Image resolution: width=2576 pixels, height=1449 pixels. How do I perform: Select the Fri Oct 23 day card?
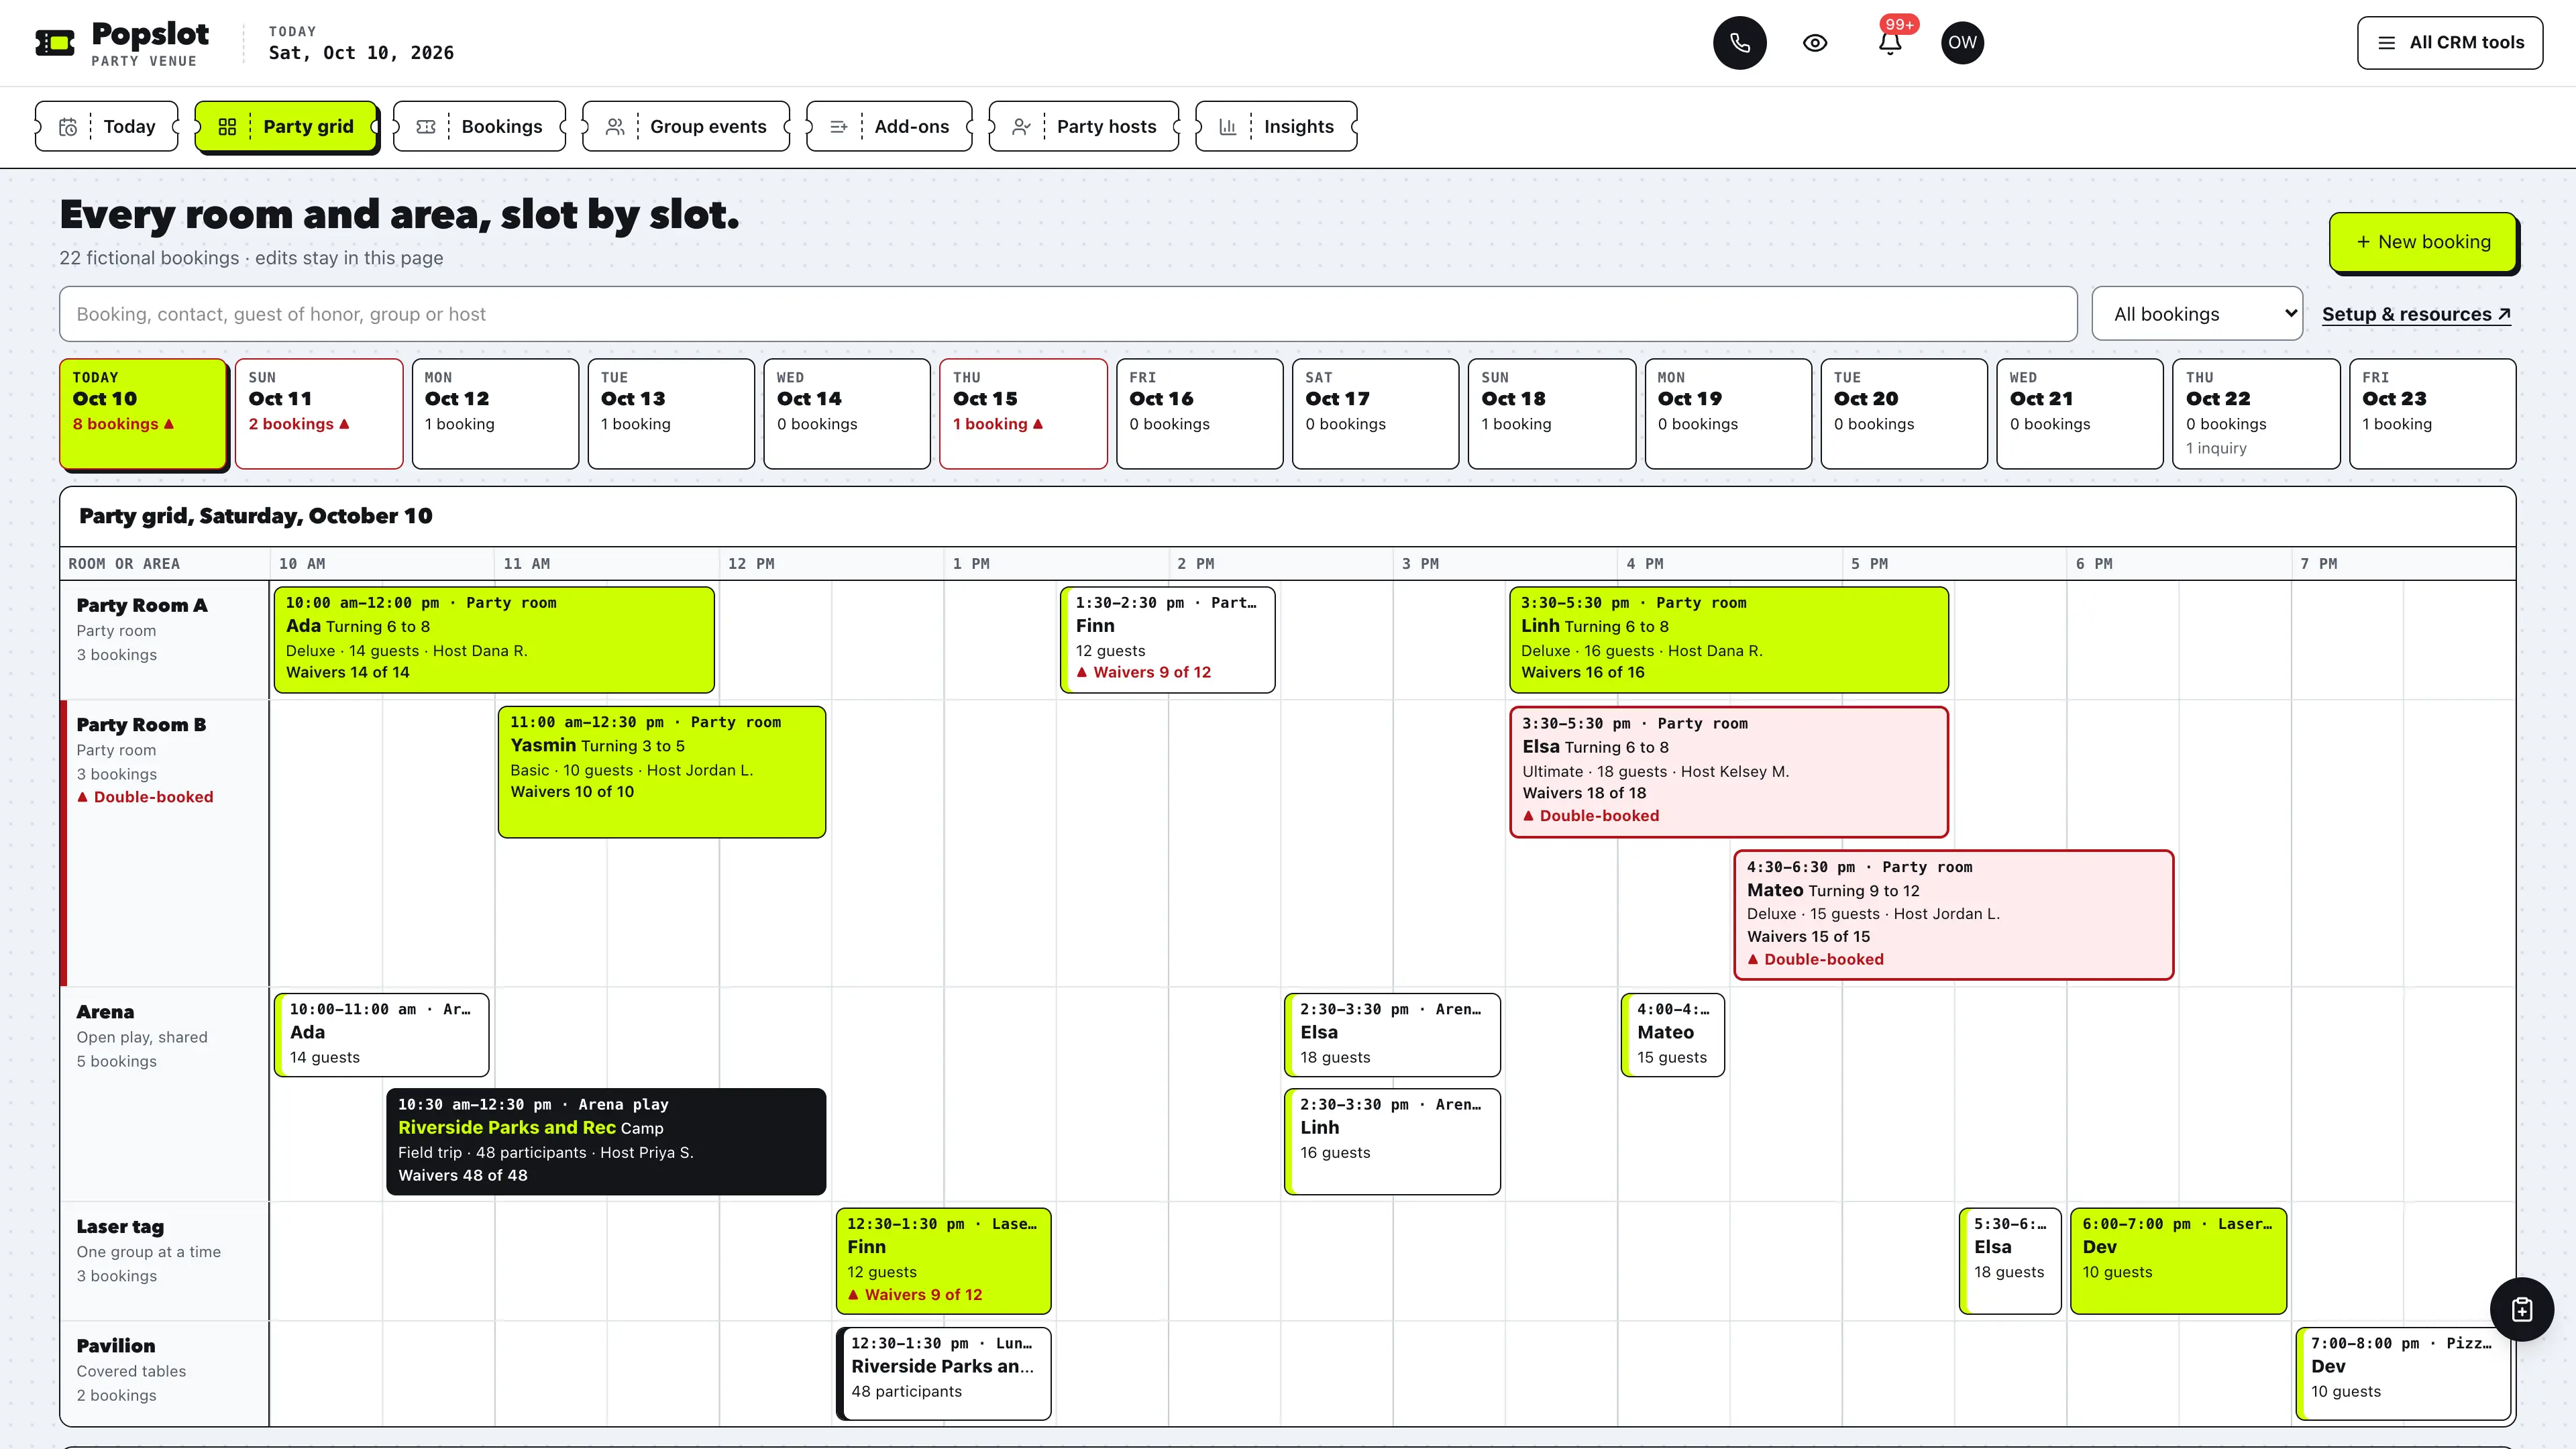point(2432,413)
